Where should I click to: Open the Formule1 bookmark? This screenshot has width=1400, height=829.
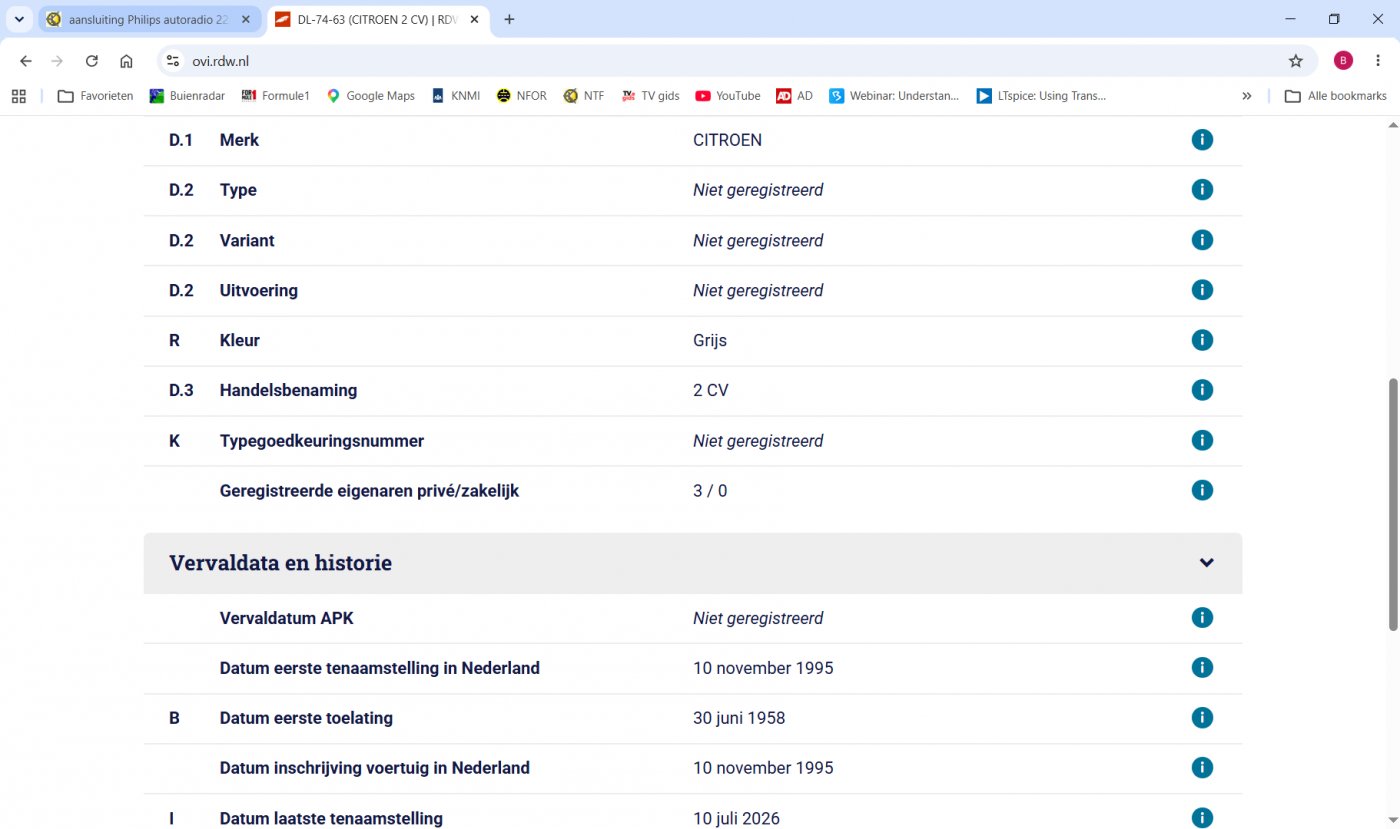[x=275, y=96]
